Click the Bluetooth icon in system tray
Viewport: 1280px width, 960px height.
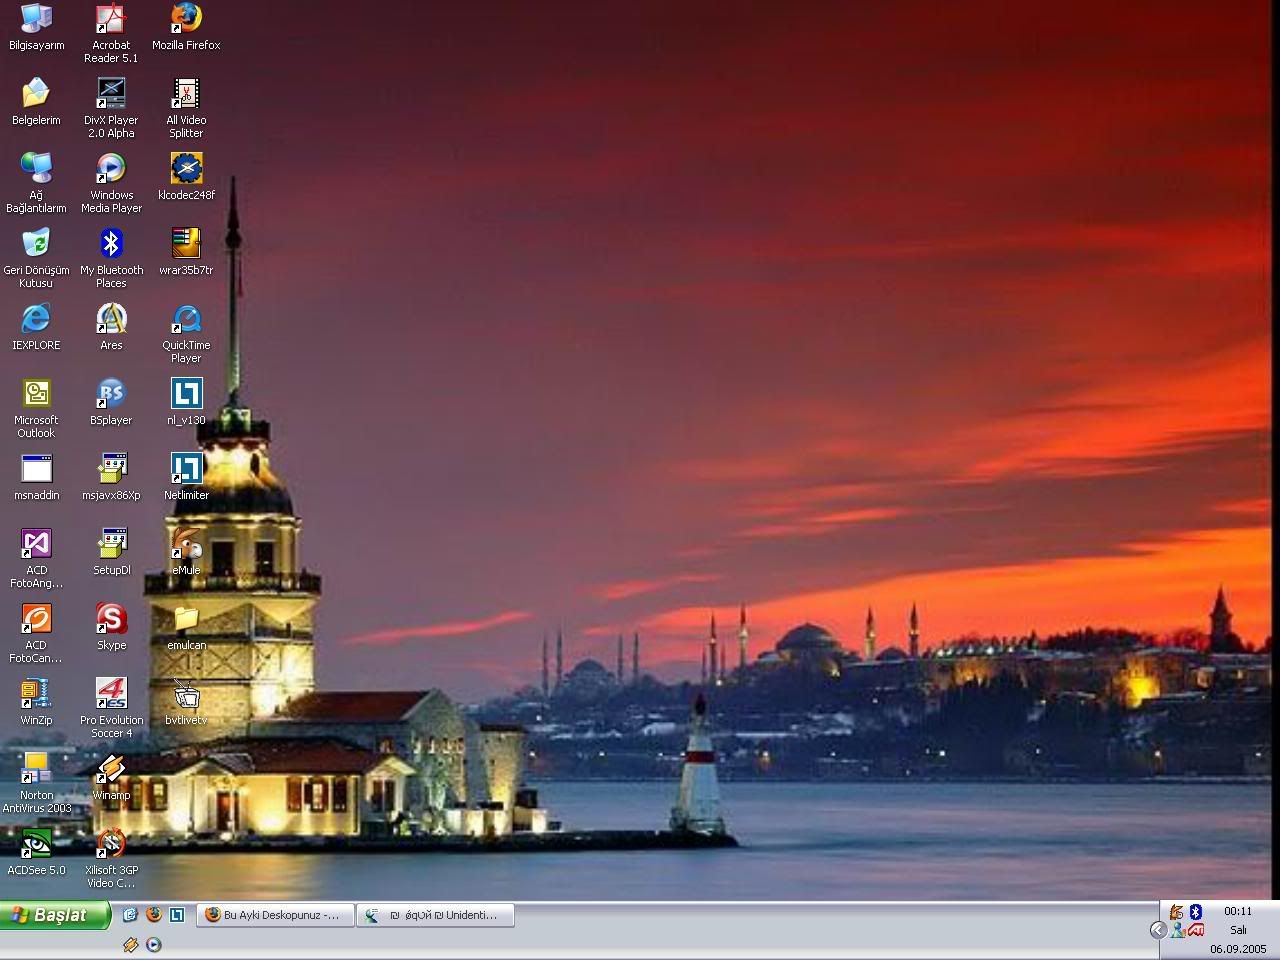pos(1195,912)
